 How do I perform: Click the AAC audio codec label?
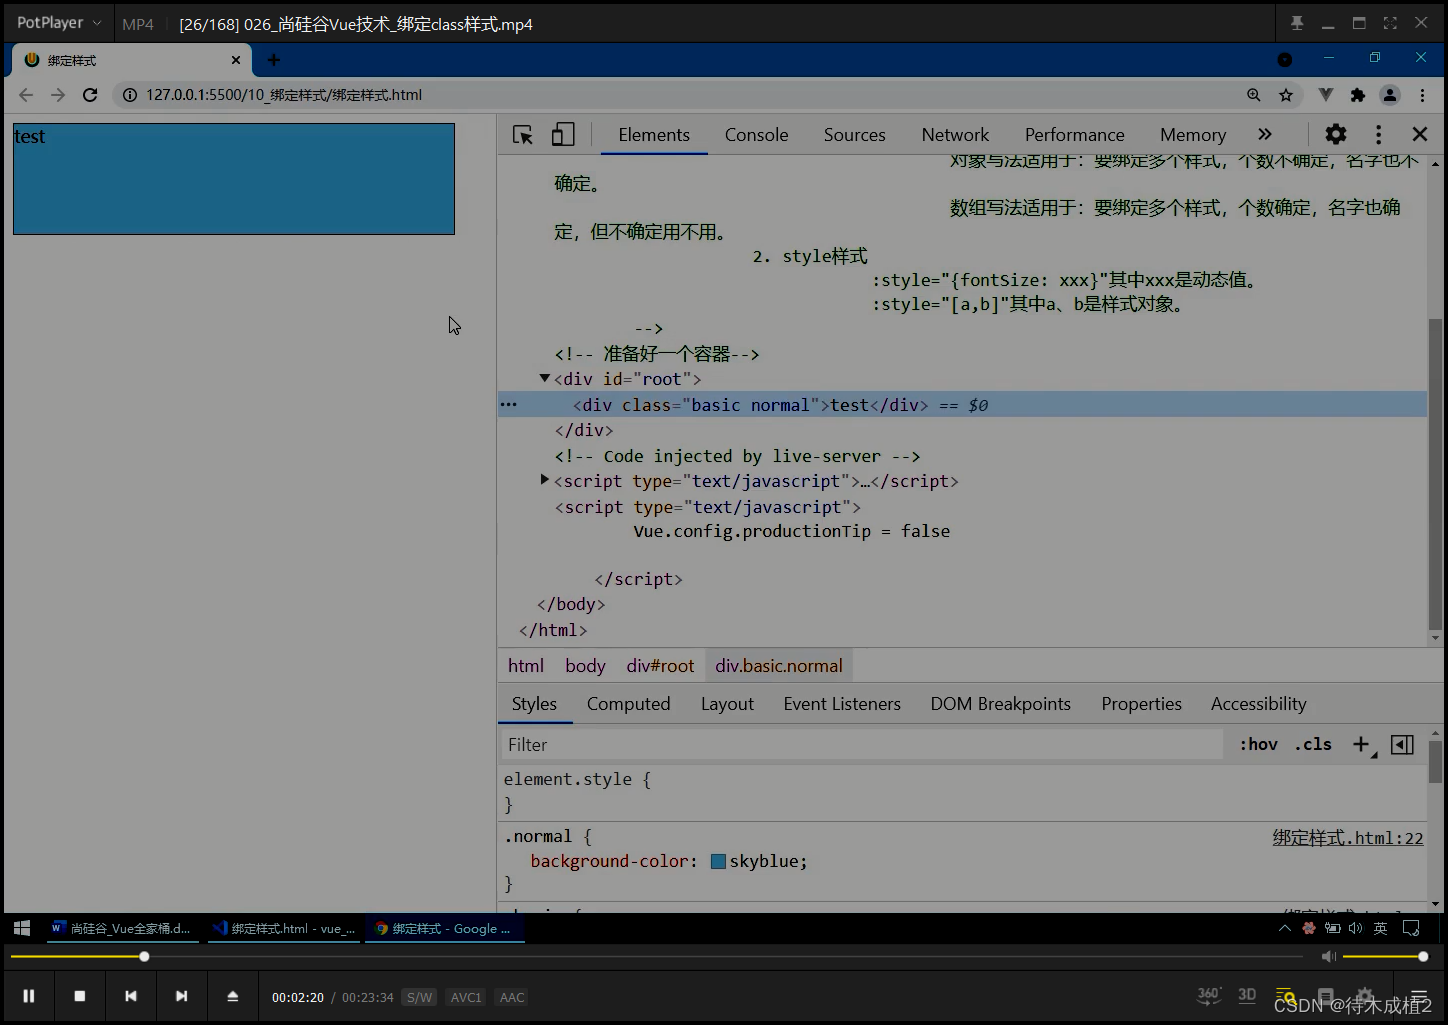coord(512,997)
